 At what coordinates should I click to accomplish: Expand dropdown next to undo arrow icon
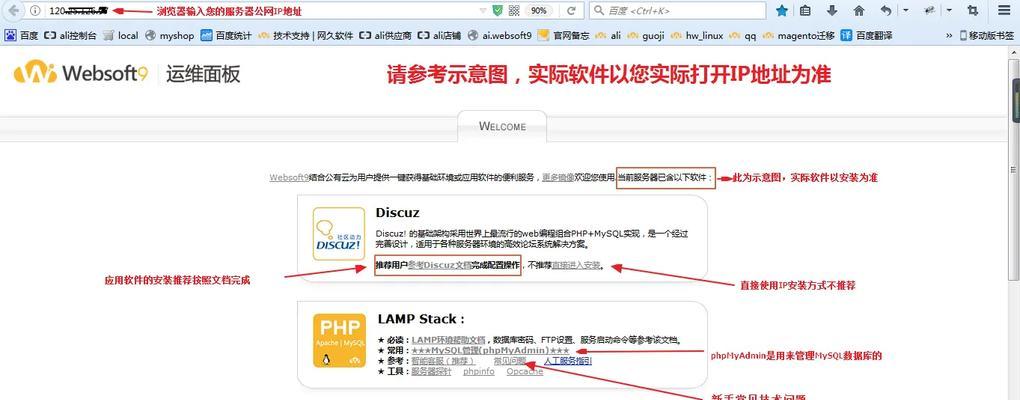point(905,10)
